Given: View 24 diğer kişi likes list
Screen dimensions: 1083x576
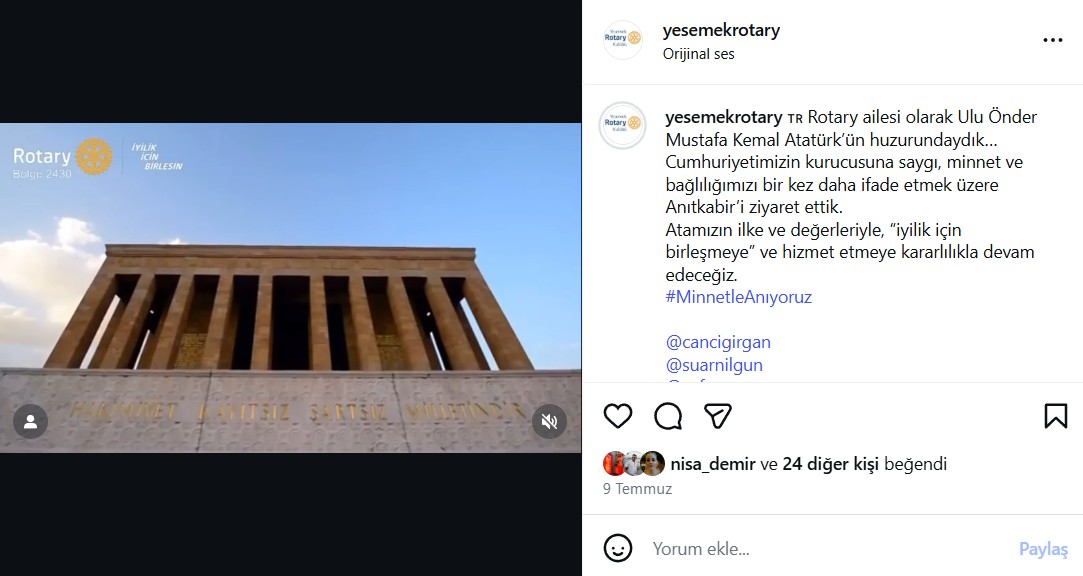Looking at the screenshot, I should [830, 464].
